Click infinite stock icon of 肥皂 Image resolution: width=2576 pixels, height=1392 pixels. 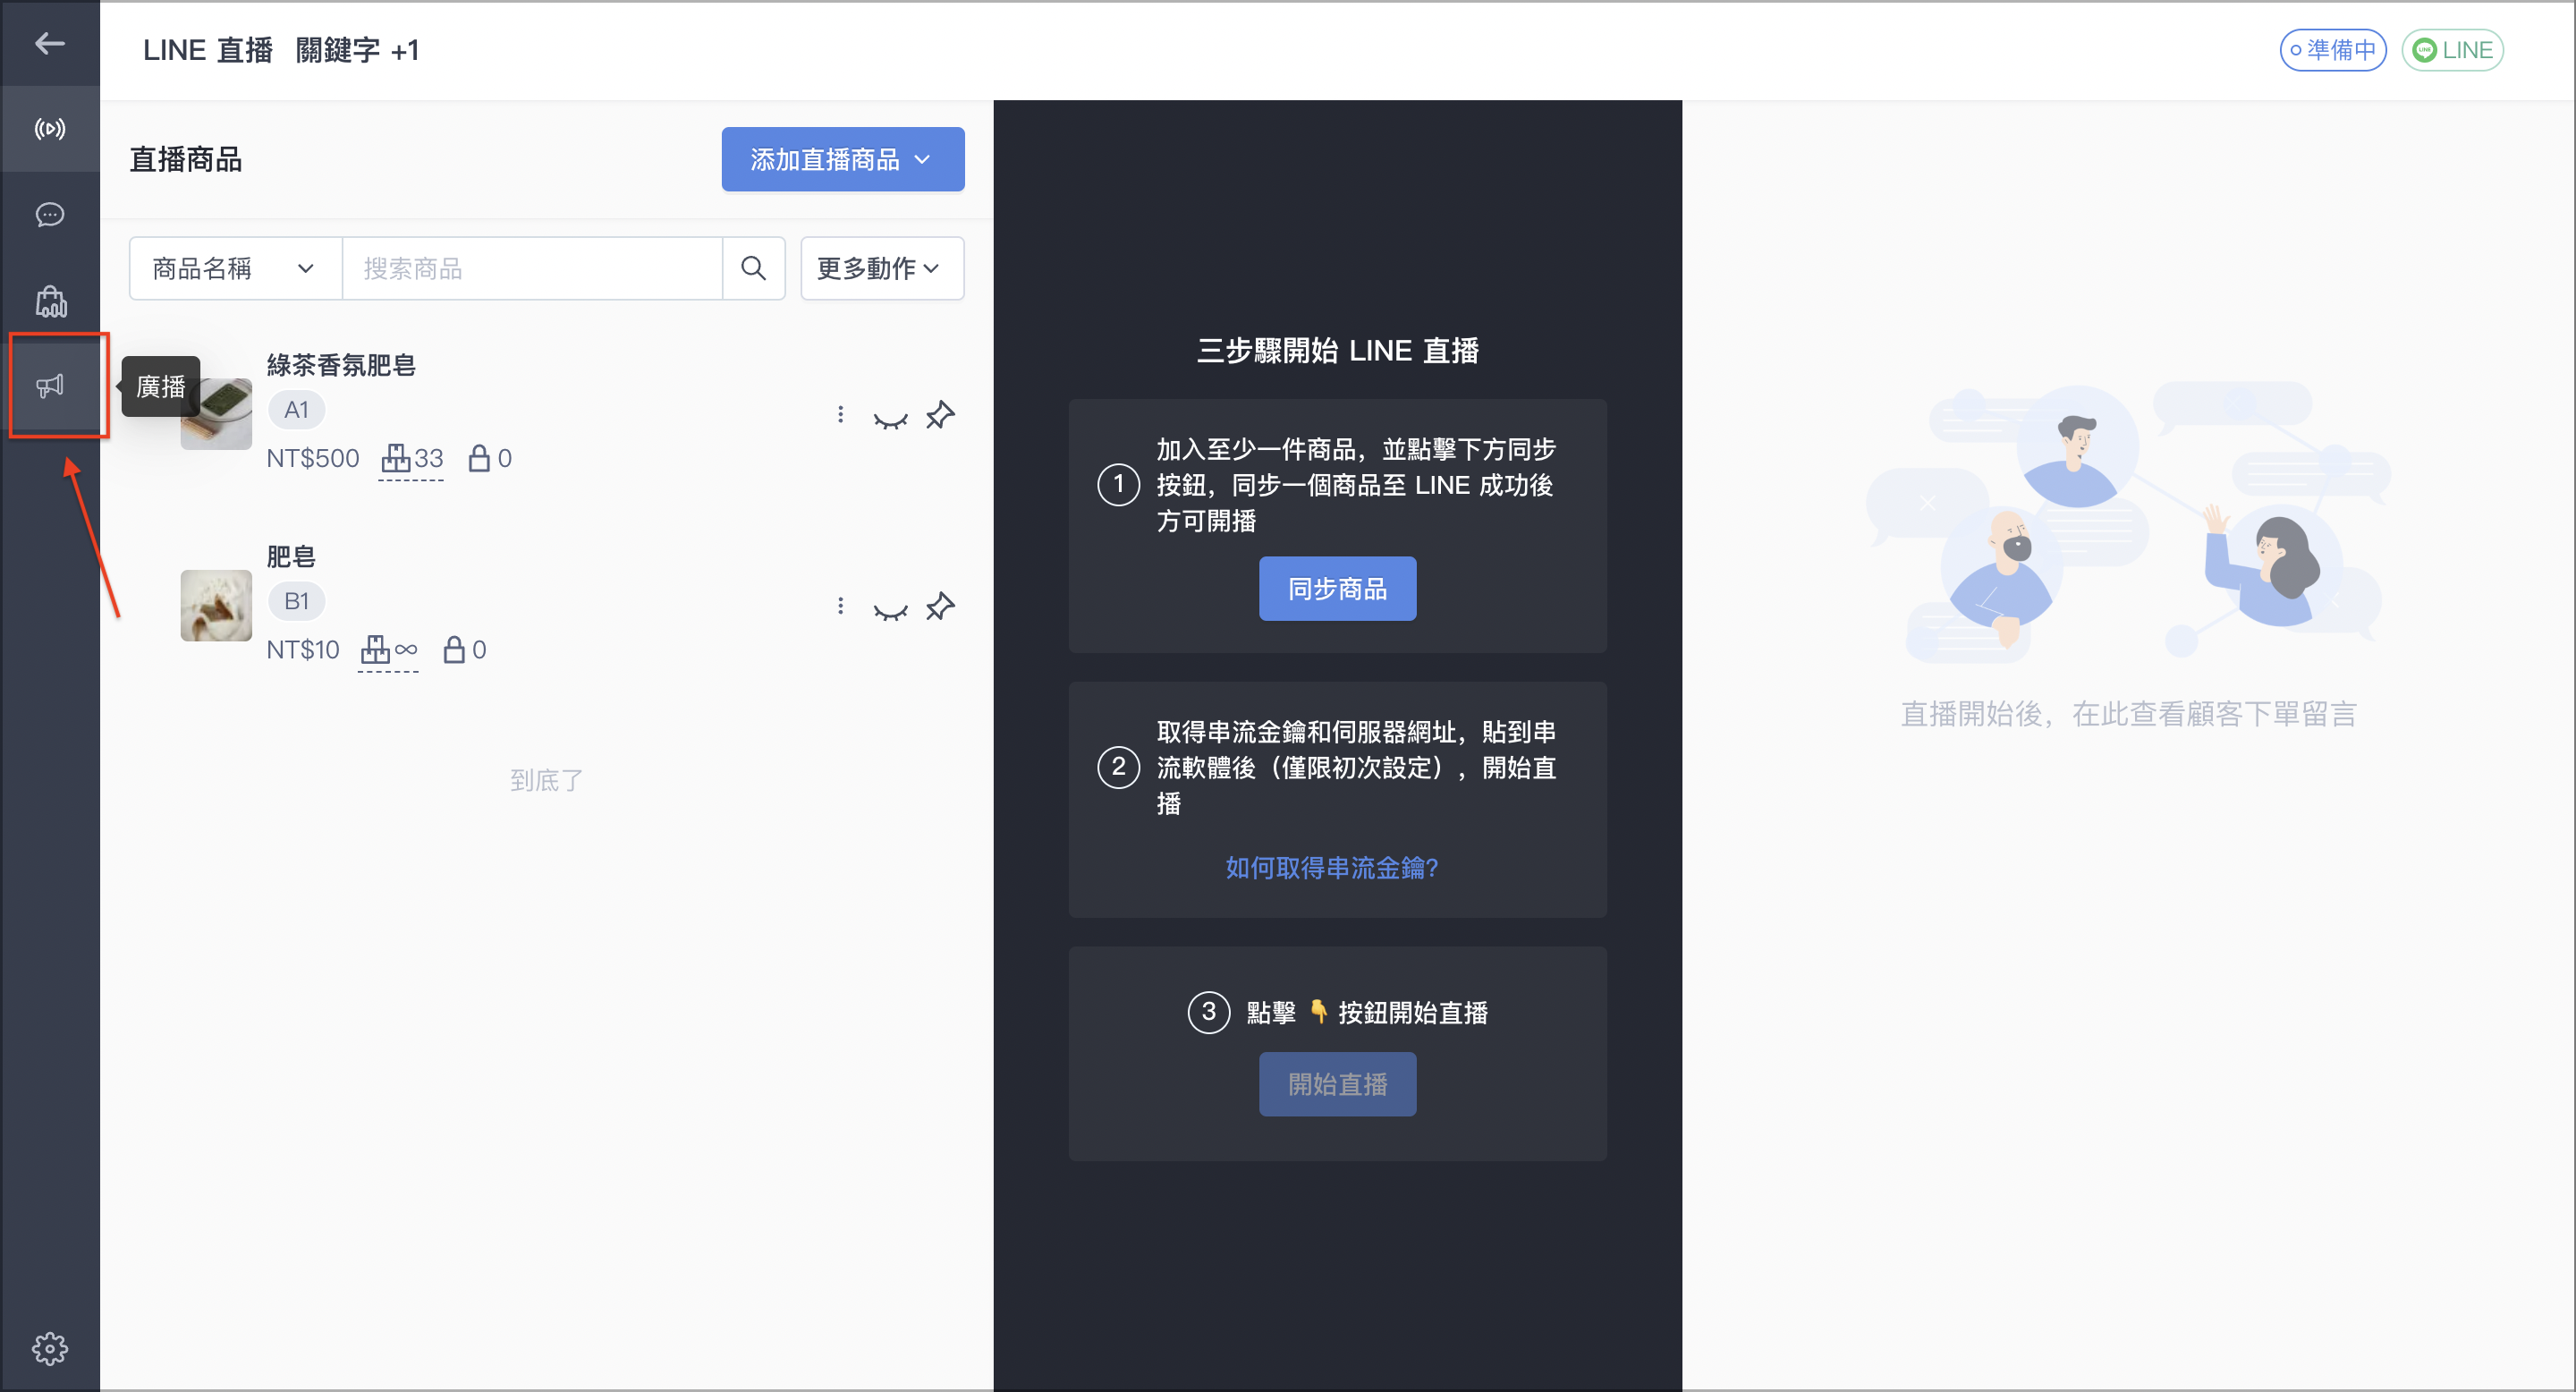389,650
